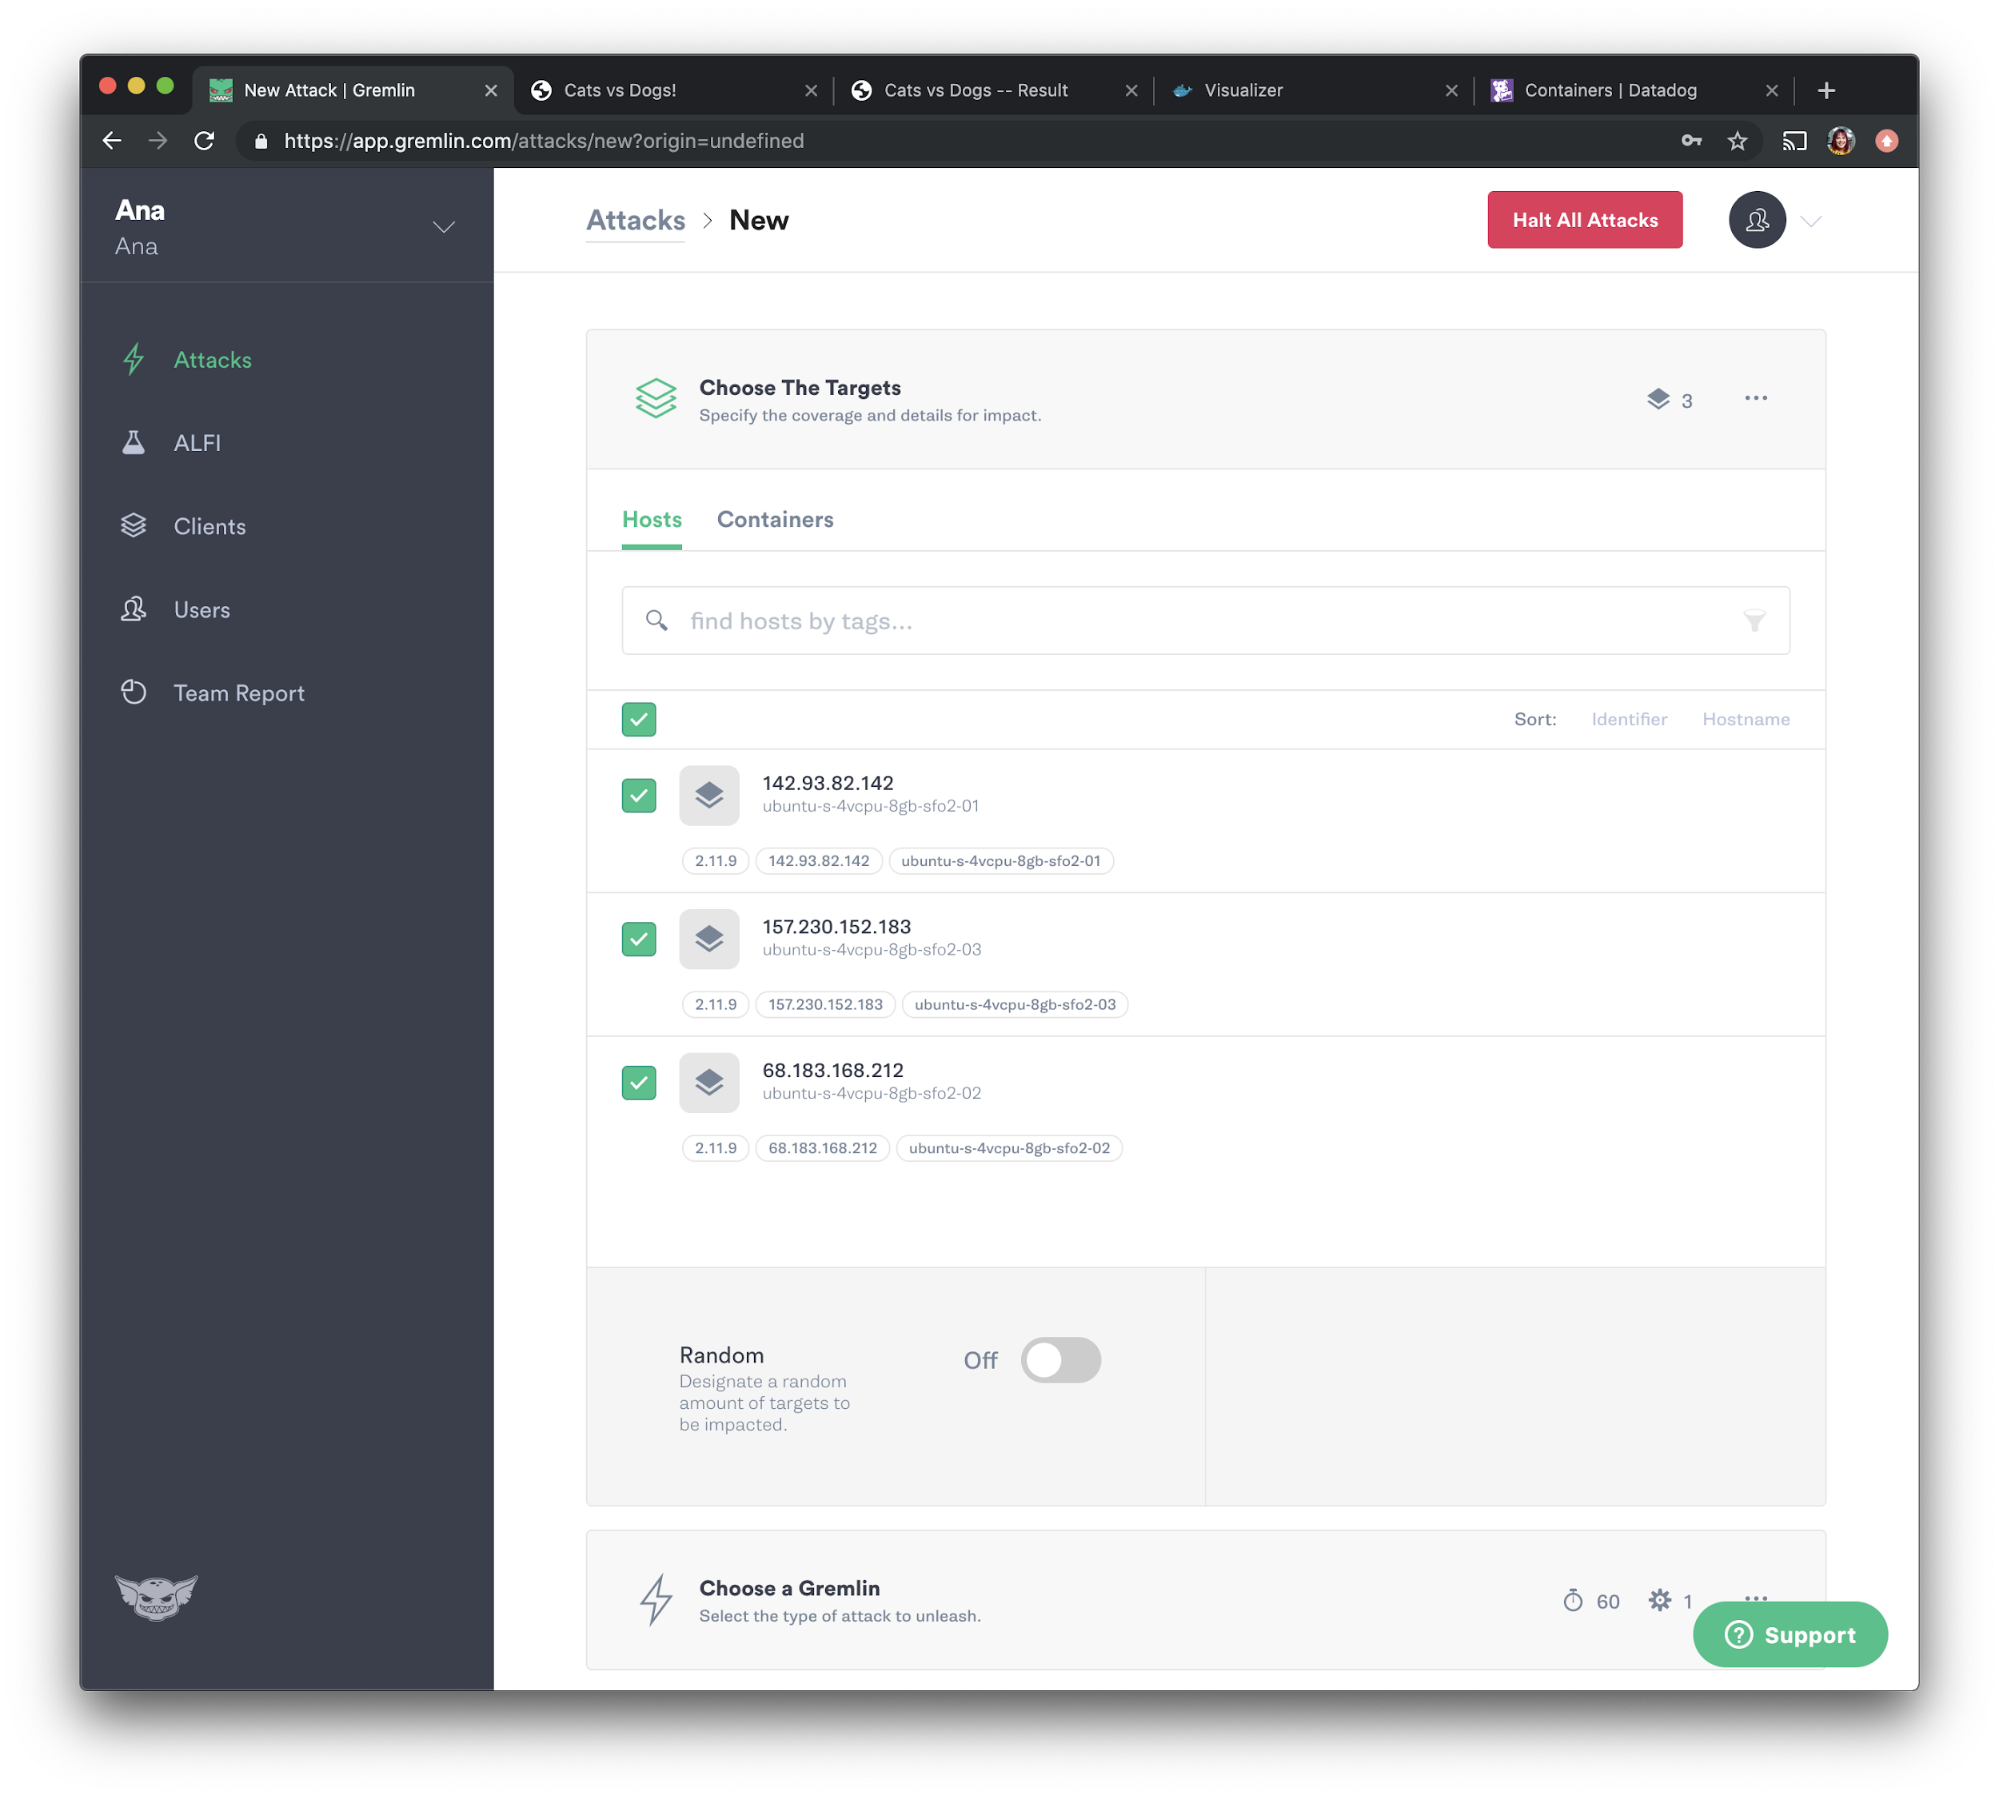The width and height of the screenshot is (1999, 1797).
Task: Sort hosts by Hostname
Action: click(1745, 719)
